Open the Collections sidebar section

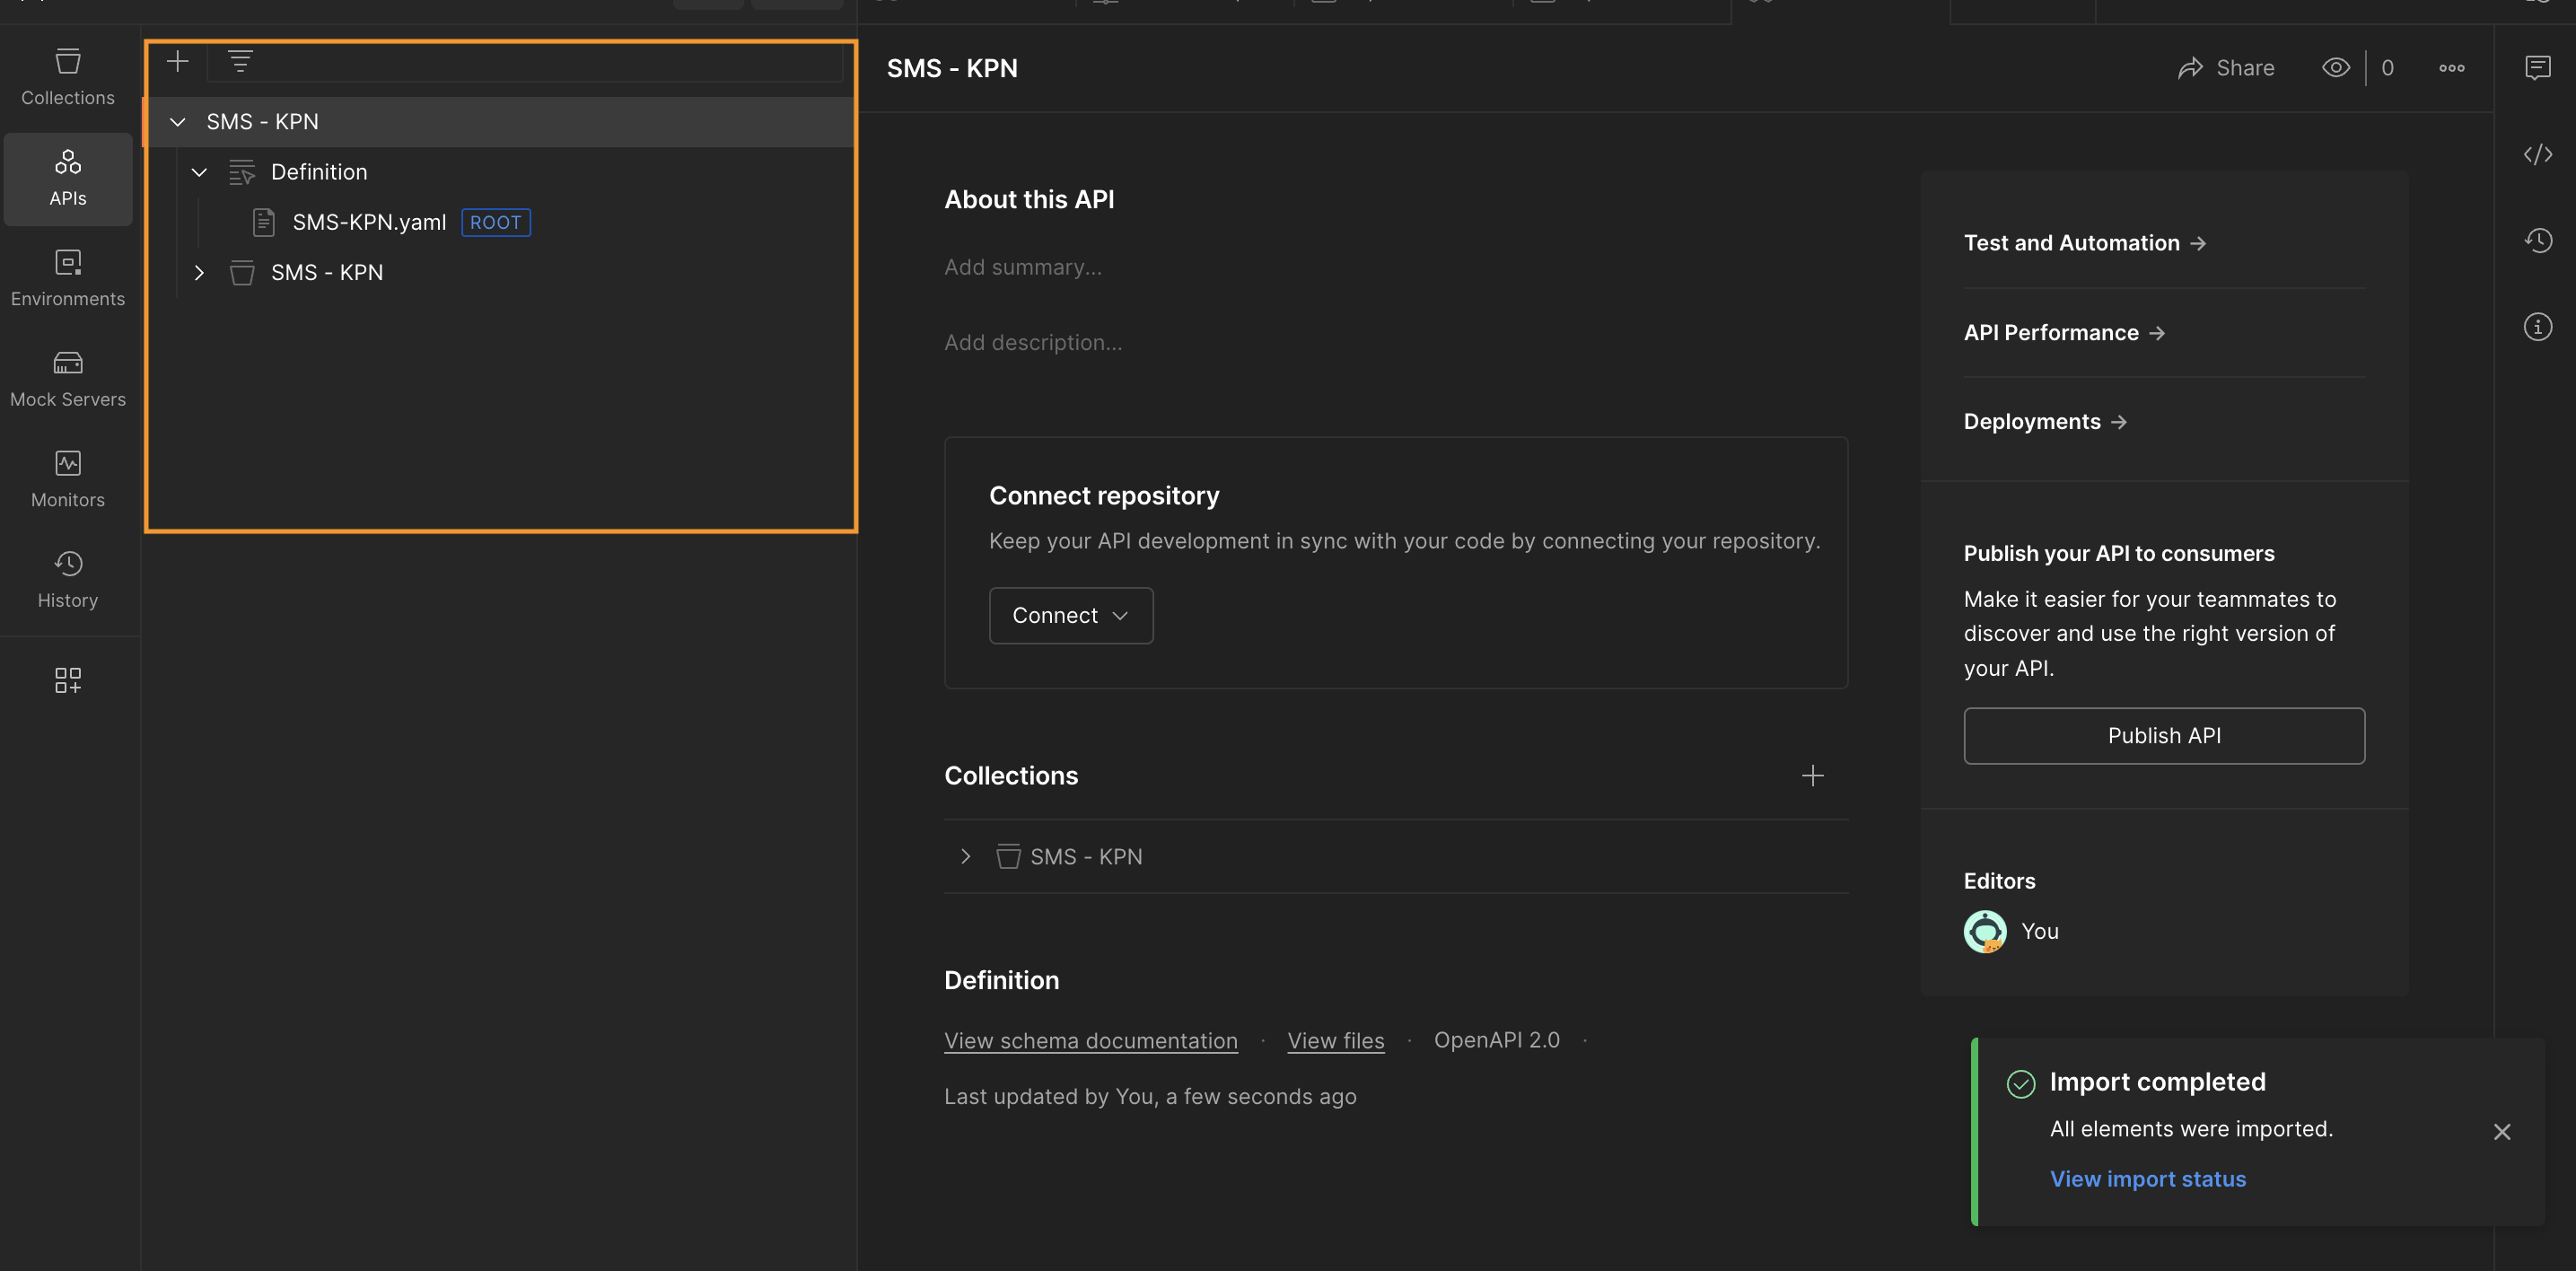68,78
